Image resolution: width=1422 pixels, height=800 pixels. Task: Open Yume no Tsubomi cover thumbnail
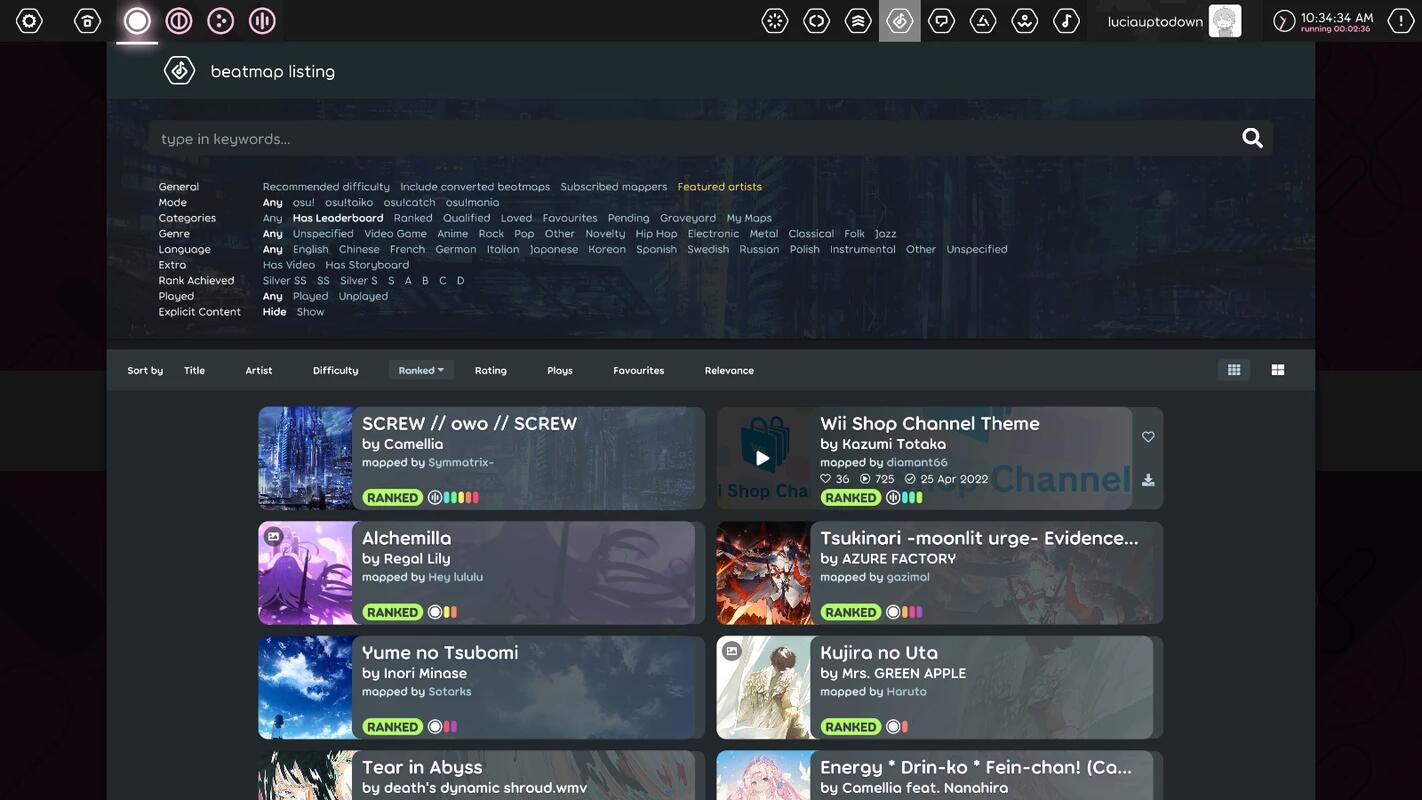tap(305, 688)
